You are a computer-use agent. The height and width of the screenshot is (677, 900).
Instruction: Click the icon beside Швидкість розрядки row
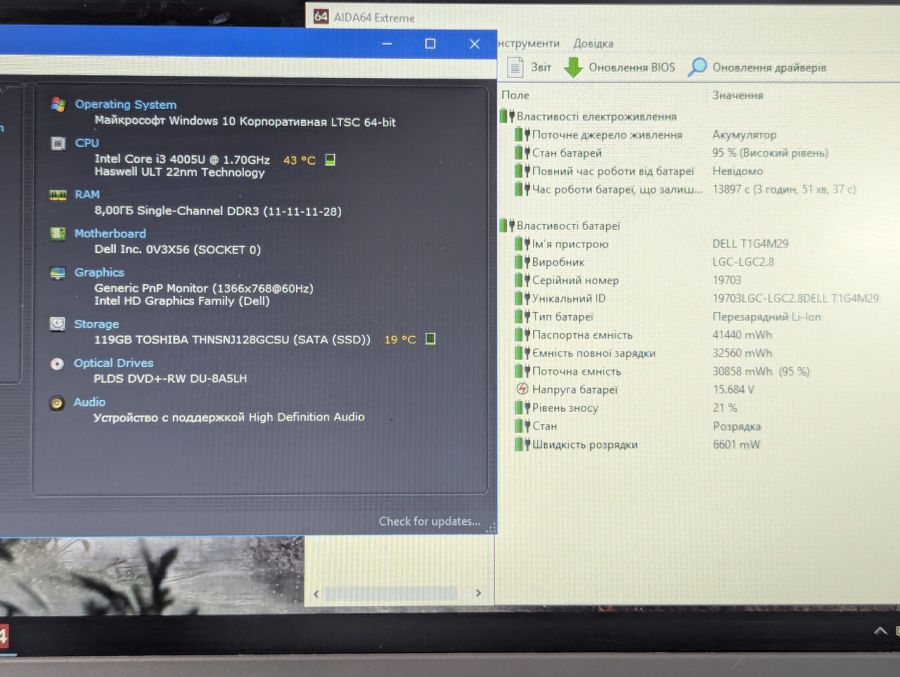522,444
